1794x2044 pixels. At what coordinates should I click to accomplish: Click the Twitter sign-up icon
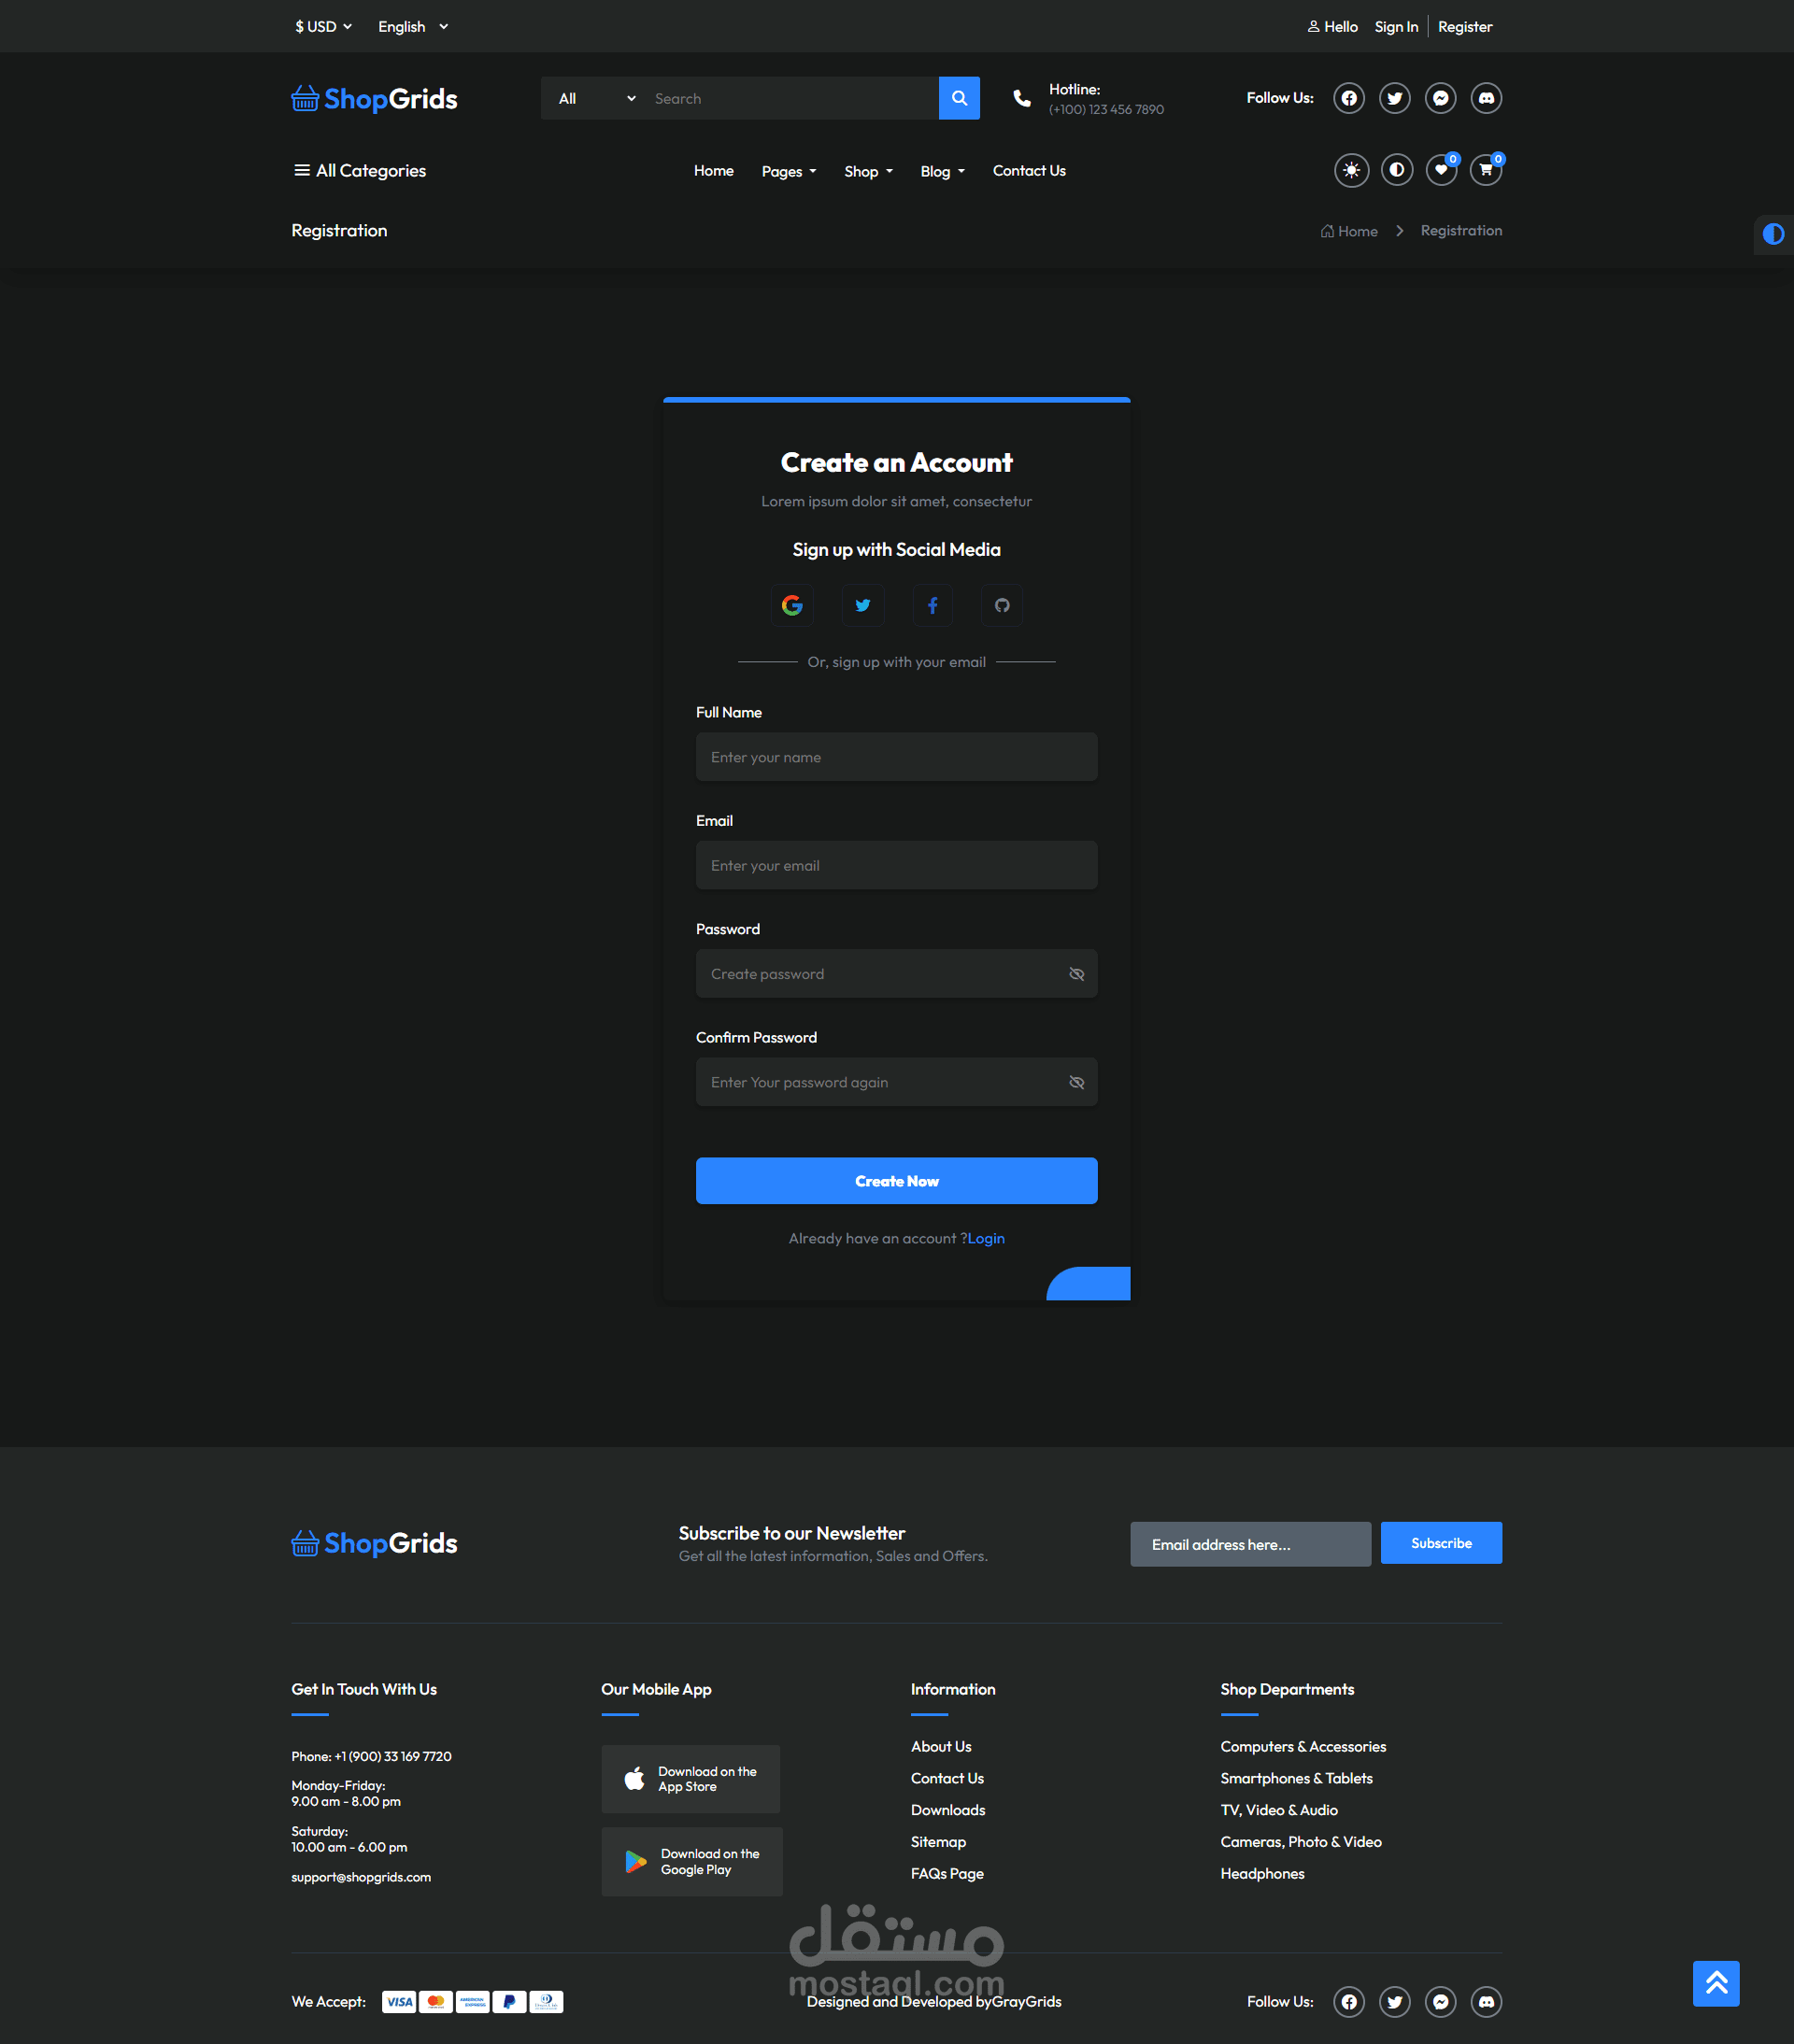pos(862,605)
